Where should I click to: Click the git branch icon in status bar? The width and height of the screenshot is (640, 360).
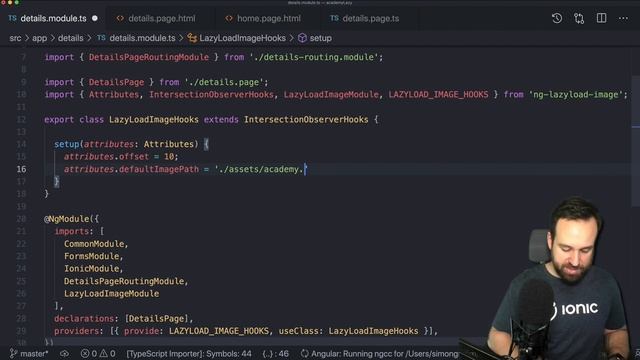tap(13, 353)
